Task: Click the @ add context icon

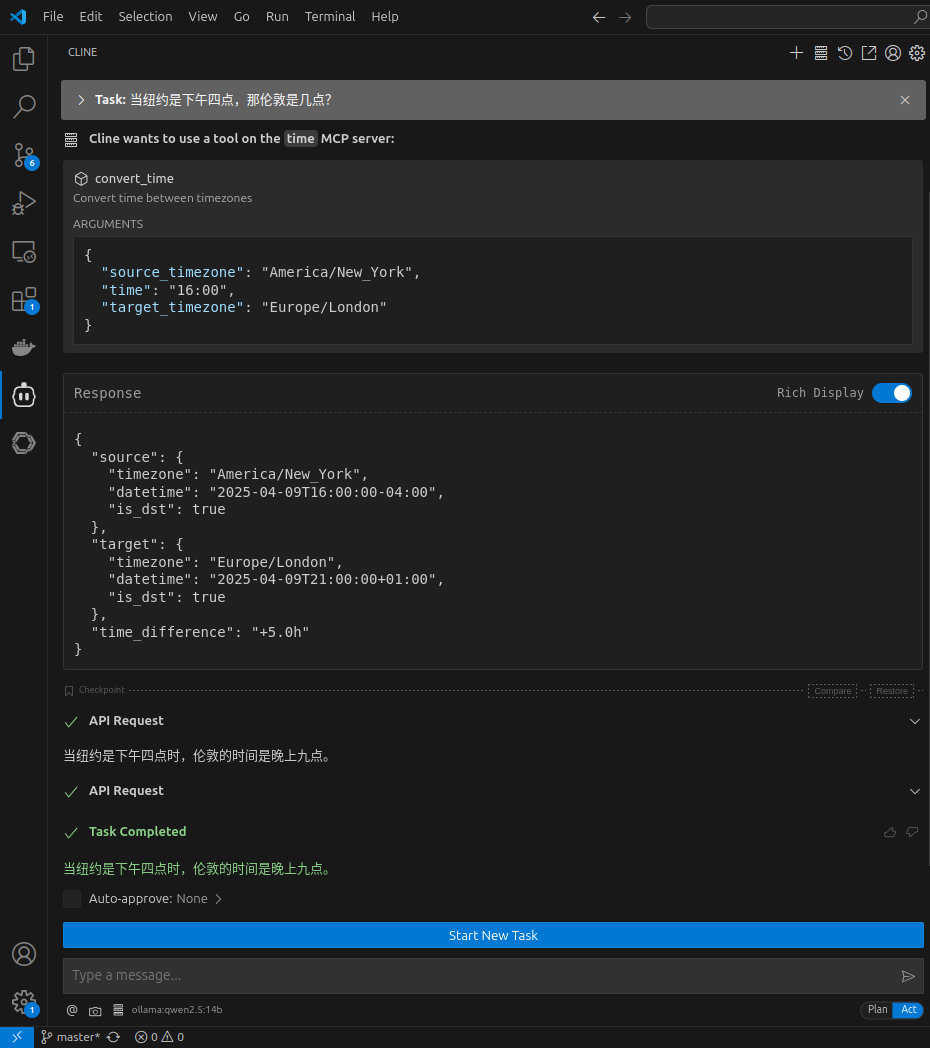Action: (72, 1010)
